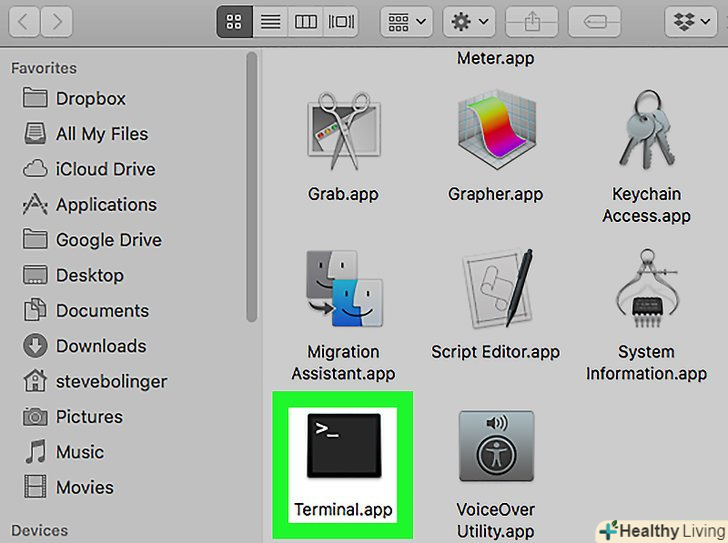This screenshot has height=543, width=728.
Task: Click the Edit Tags toolbar button
Action: coord(595,21)
